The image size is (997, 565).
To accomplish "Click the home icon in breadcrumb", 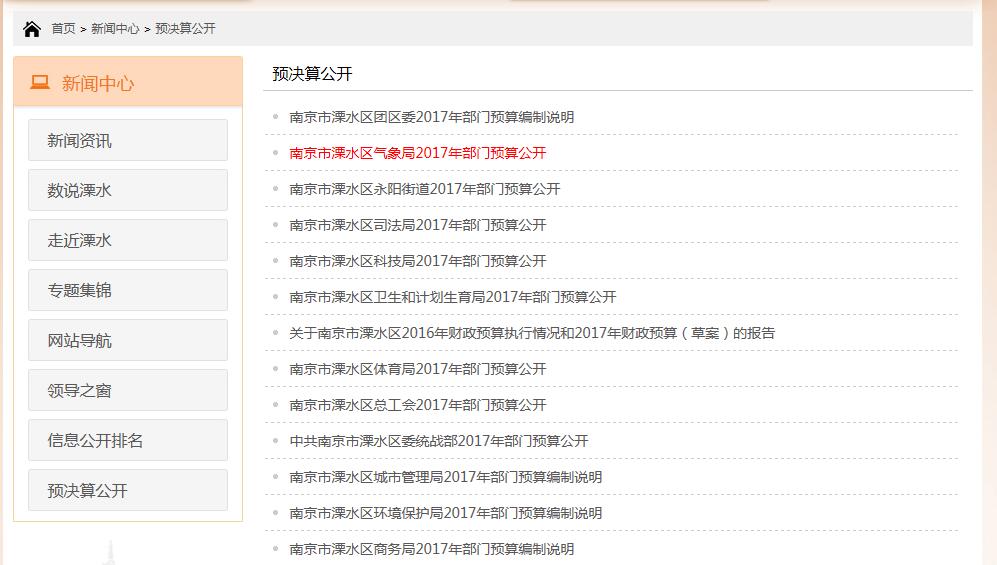I will (32, 29).
